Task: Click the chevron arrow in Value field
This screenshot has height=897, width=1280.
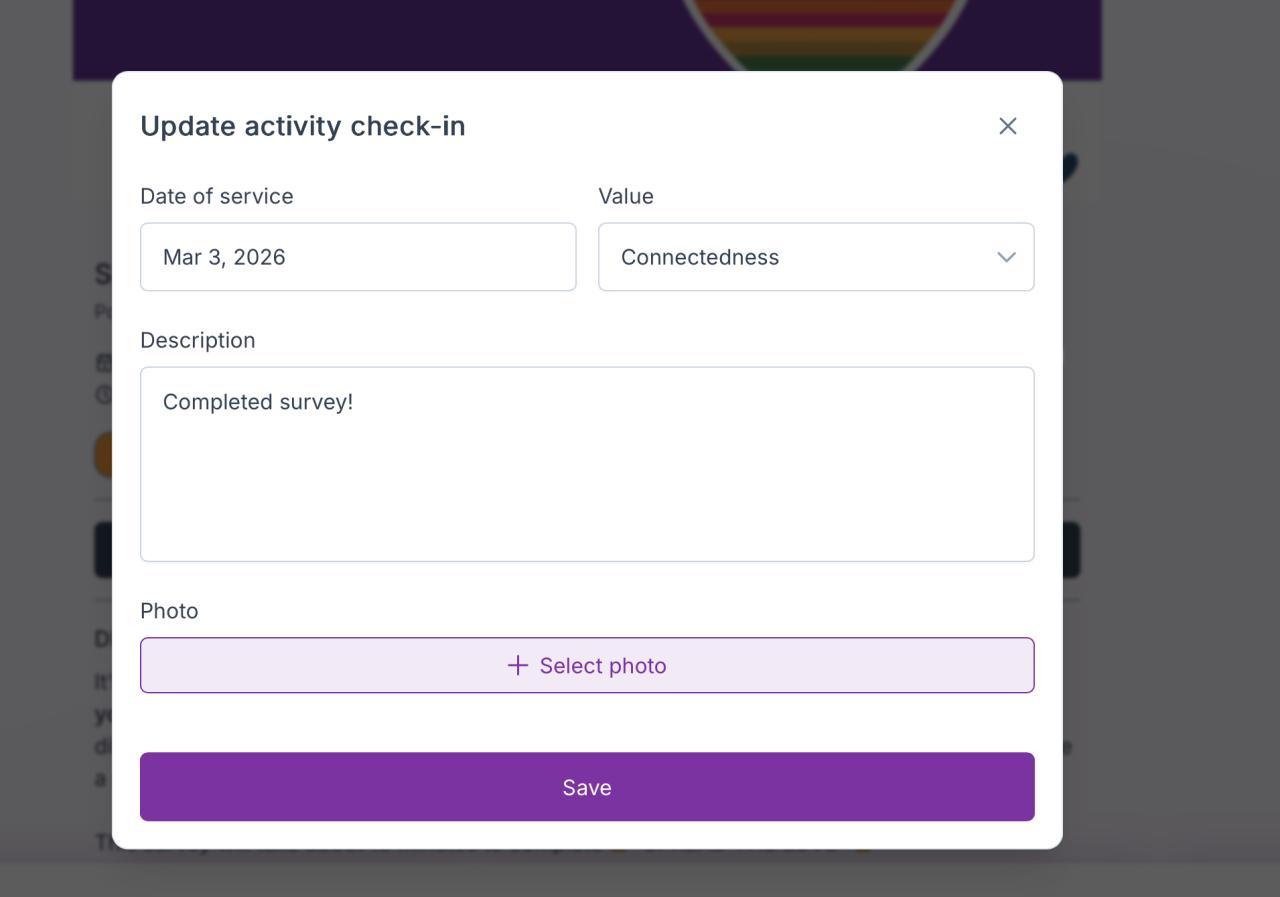Action: 1006,258
